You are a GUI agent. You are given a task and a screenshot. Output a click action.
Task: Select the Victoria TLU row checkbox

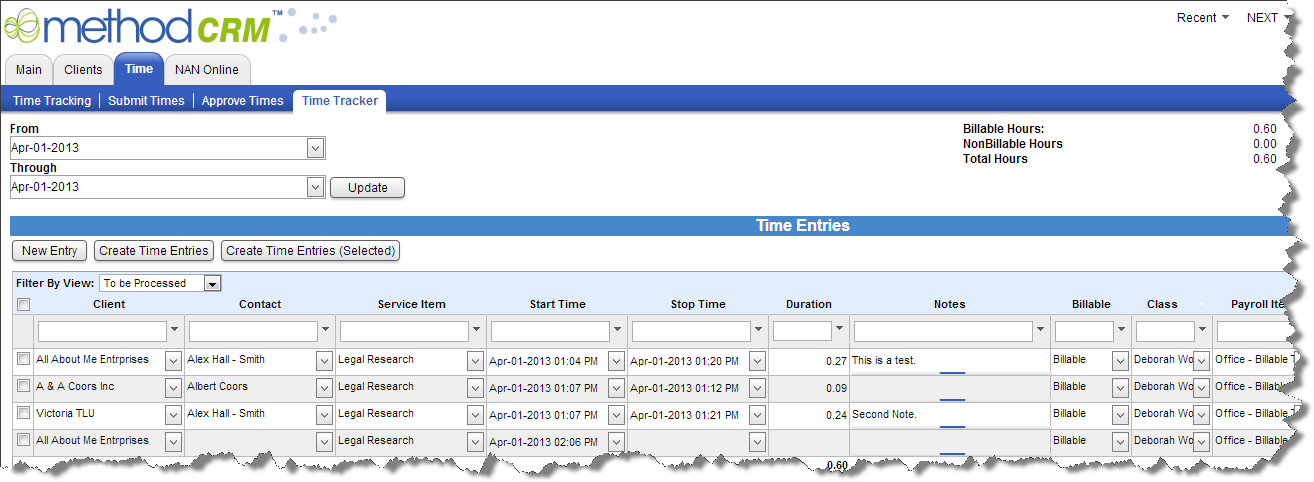tap(23, 413)
